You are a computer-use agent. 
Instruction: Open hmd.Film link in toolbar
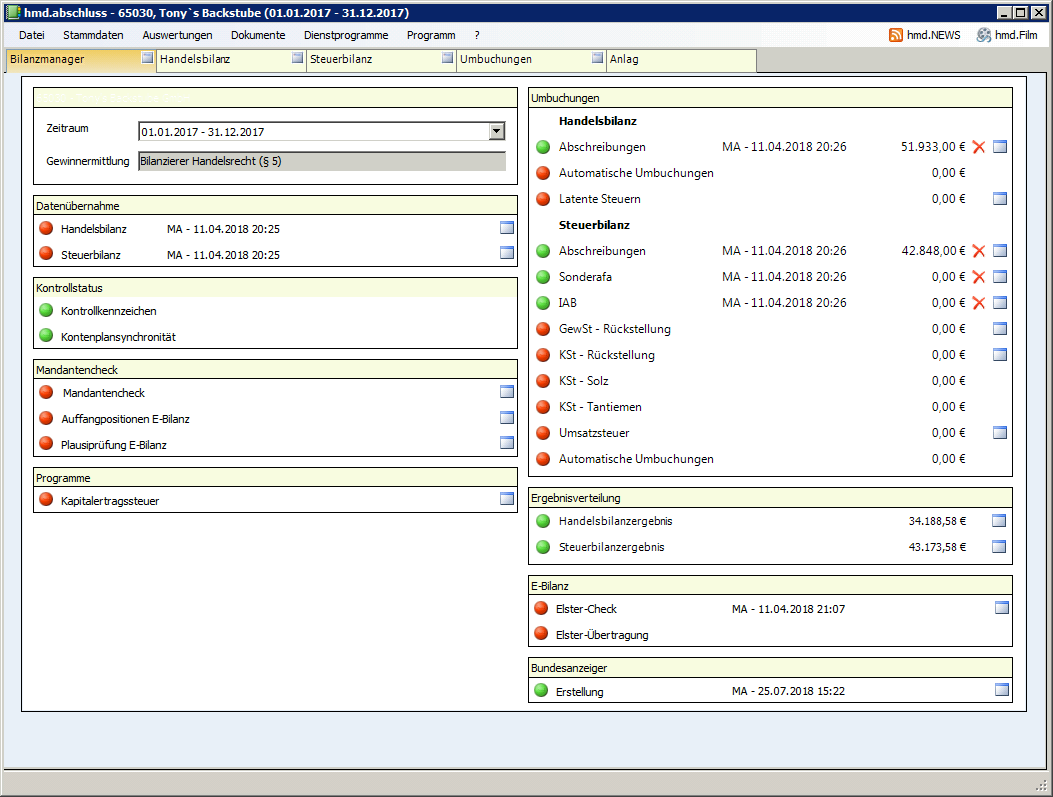click(x=1007, y=35)
